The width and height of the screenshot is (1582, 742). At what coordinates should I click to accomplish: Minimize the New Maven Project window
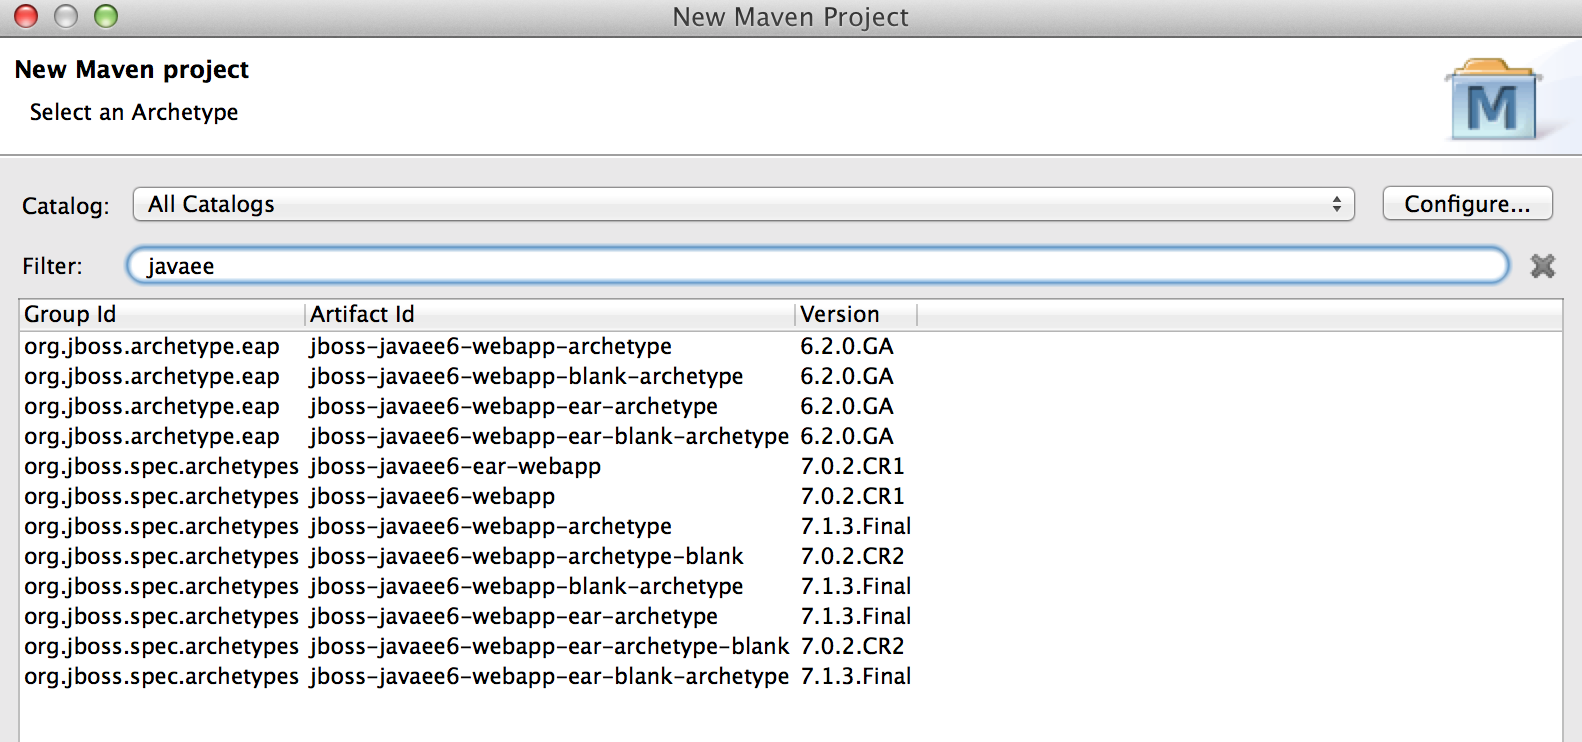(66, 16)
